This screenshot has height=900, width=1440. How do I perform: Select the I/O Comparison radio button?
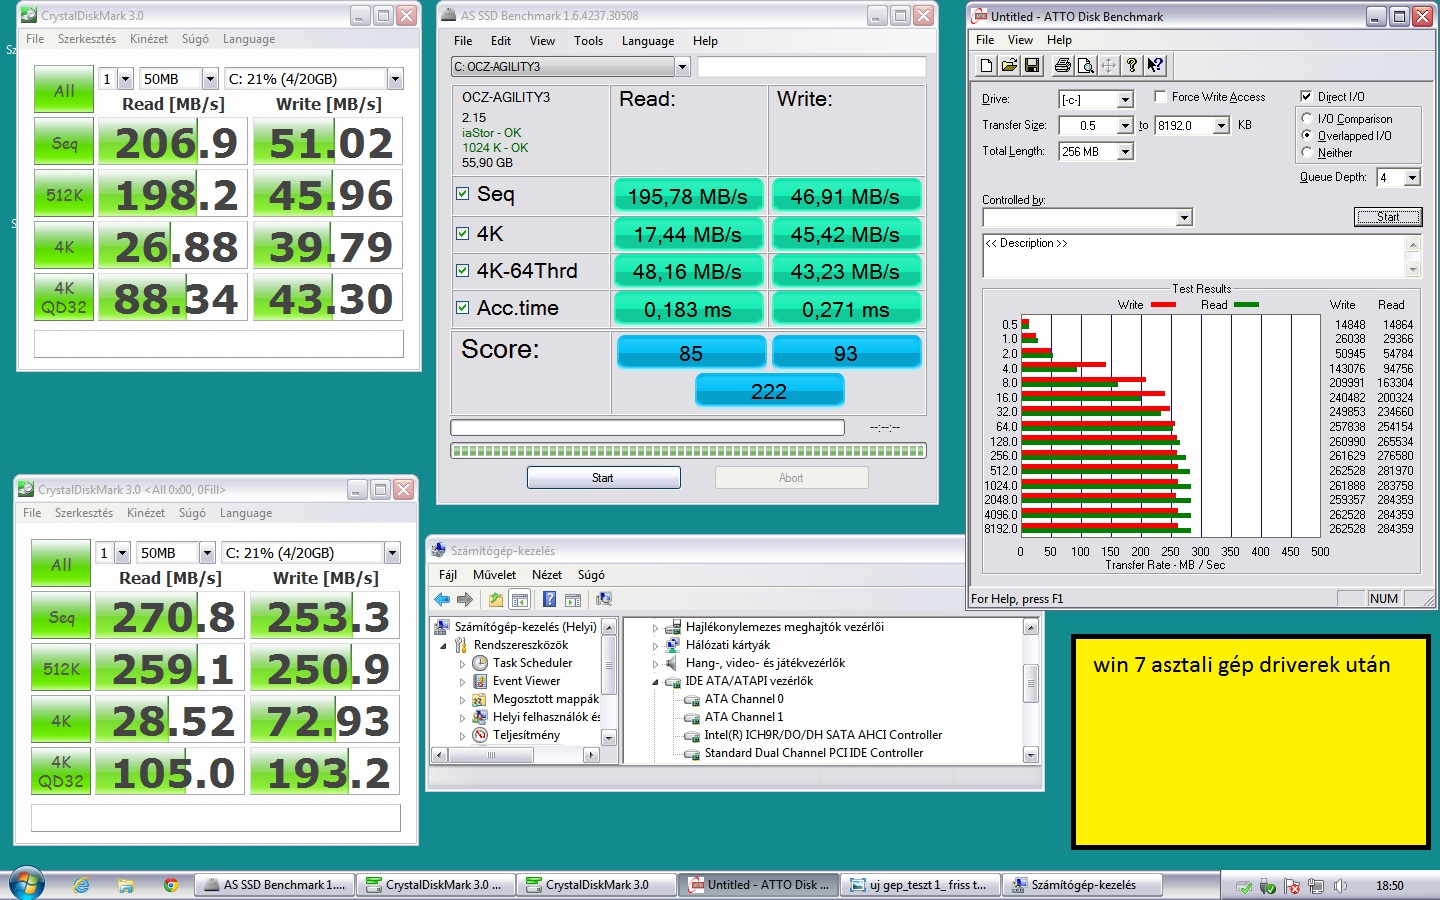(x=1307, y=118)
